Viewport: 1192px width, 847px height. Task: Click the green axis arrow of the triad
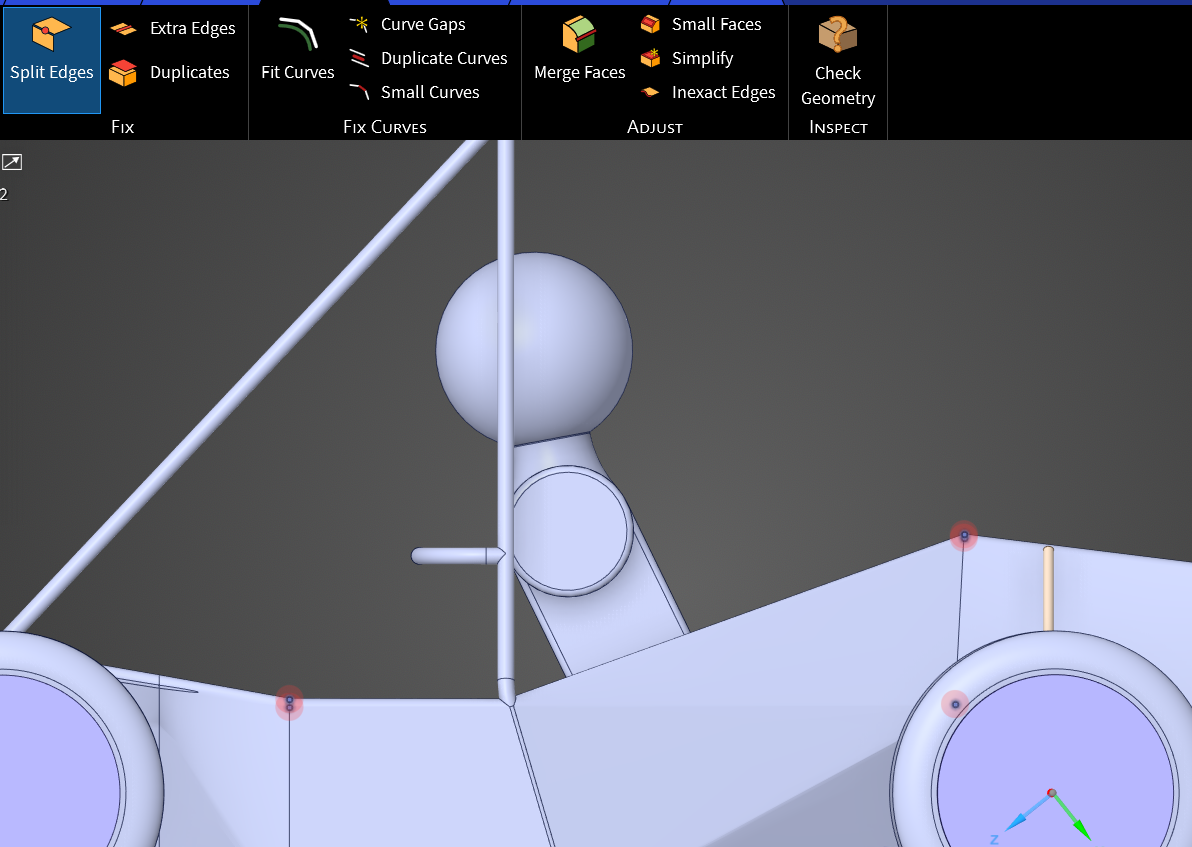click(1073, 817)
